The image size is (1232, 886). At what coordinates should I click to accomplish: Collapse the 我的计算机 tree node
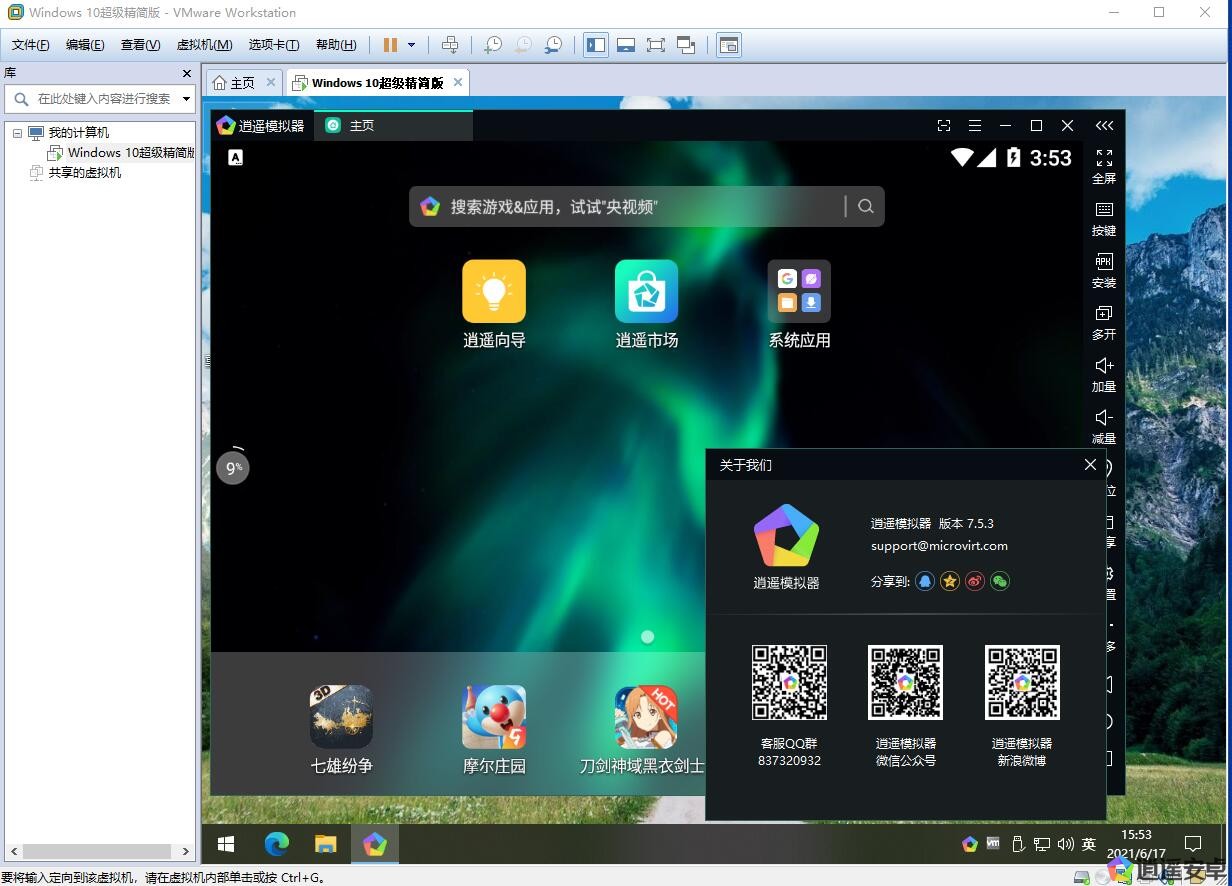[17, 133]
